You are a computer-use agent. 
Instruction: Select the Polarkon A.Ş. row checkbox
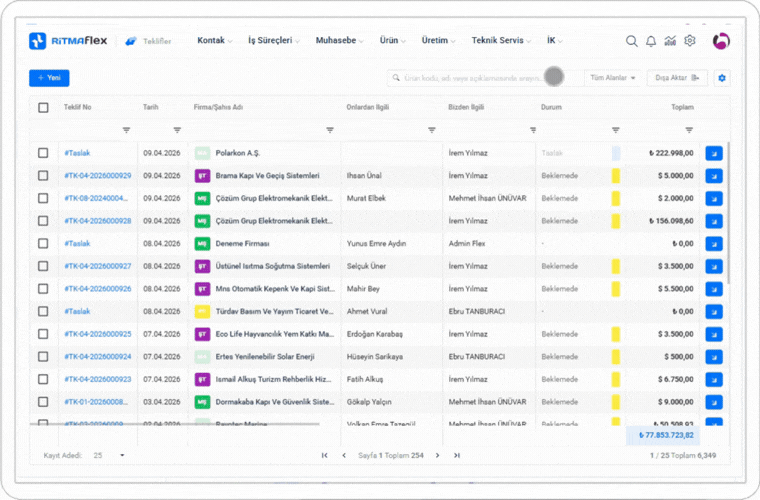coord(43,153)
